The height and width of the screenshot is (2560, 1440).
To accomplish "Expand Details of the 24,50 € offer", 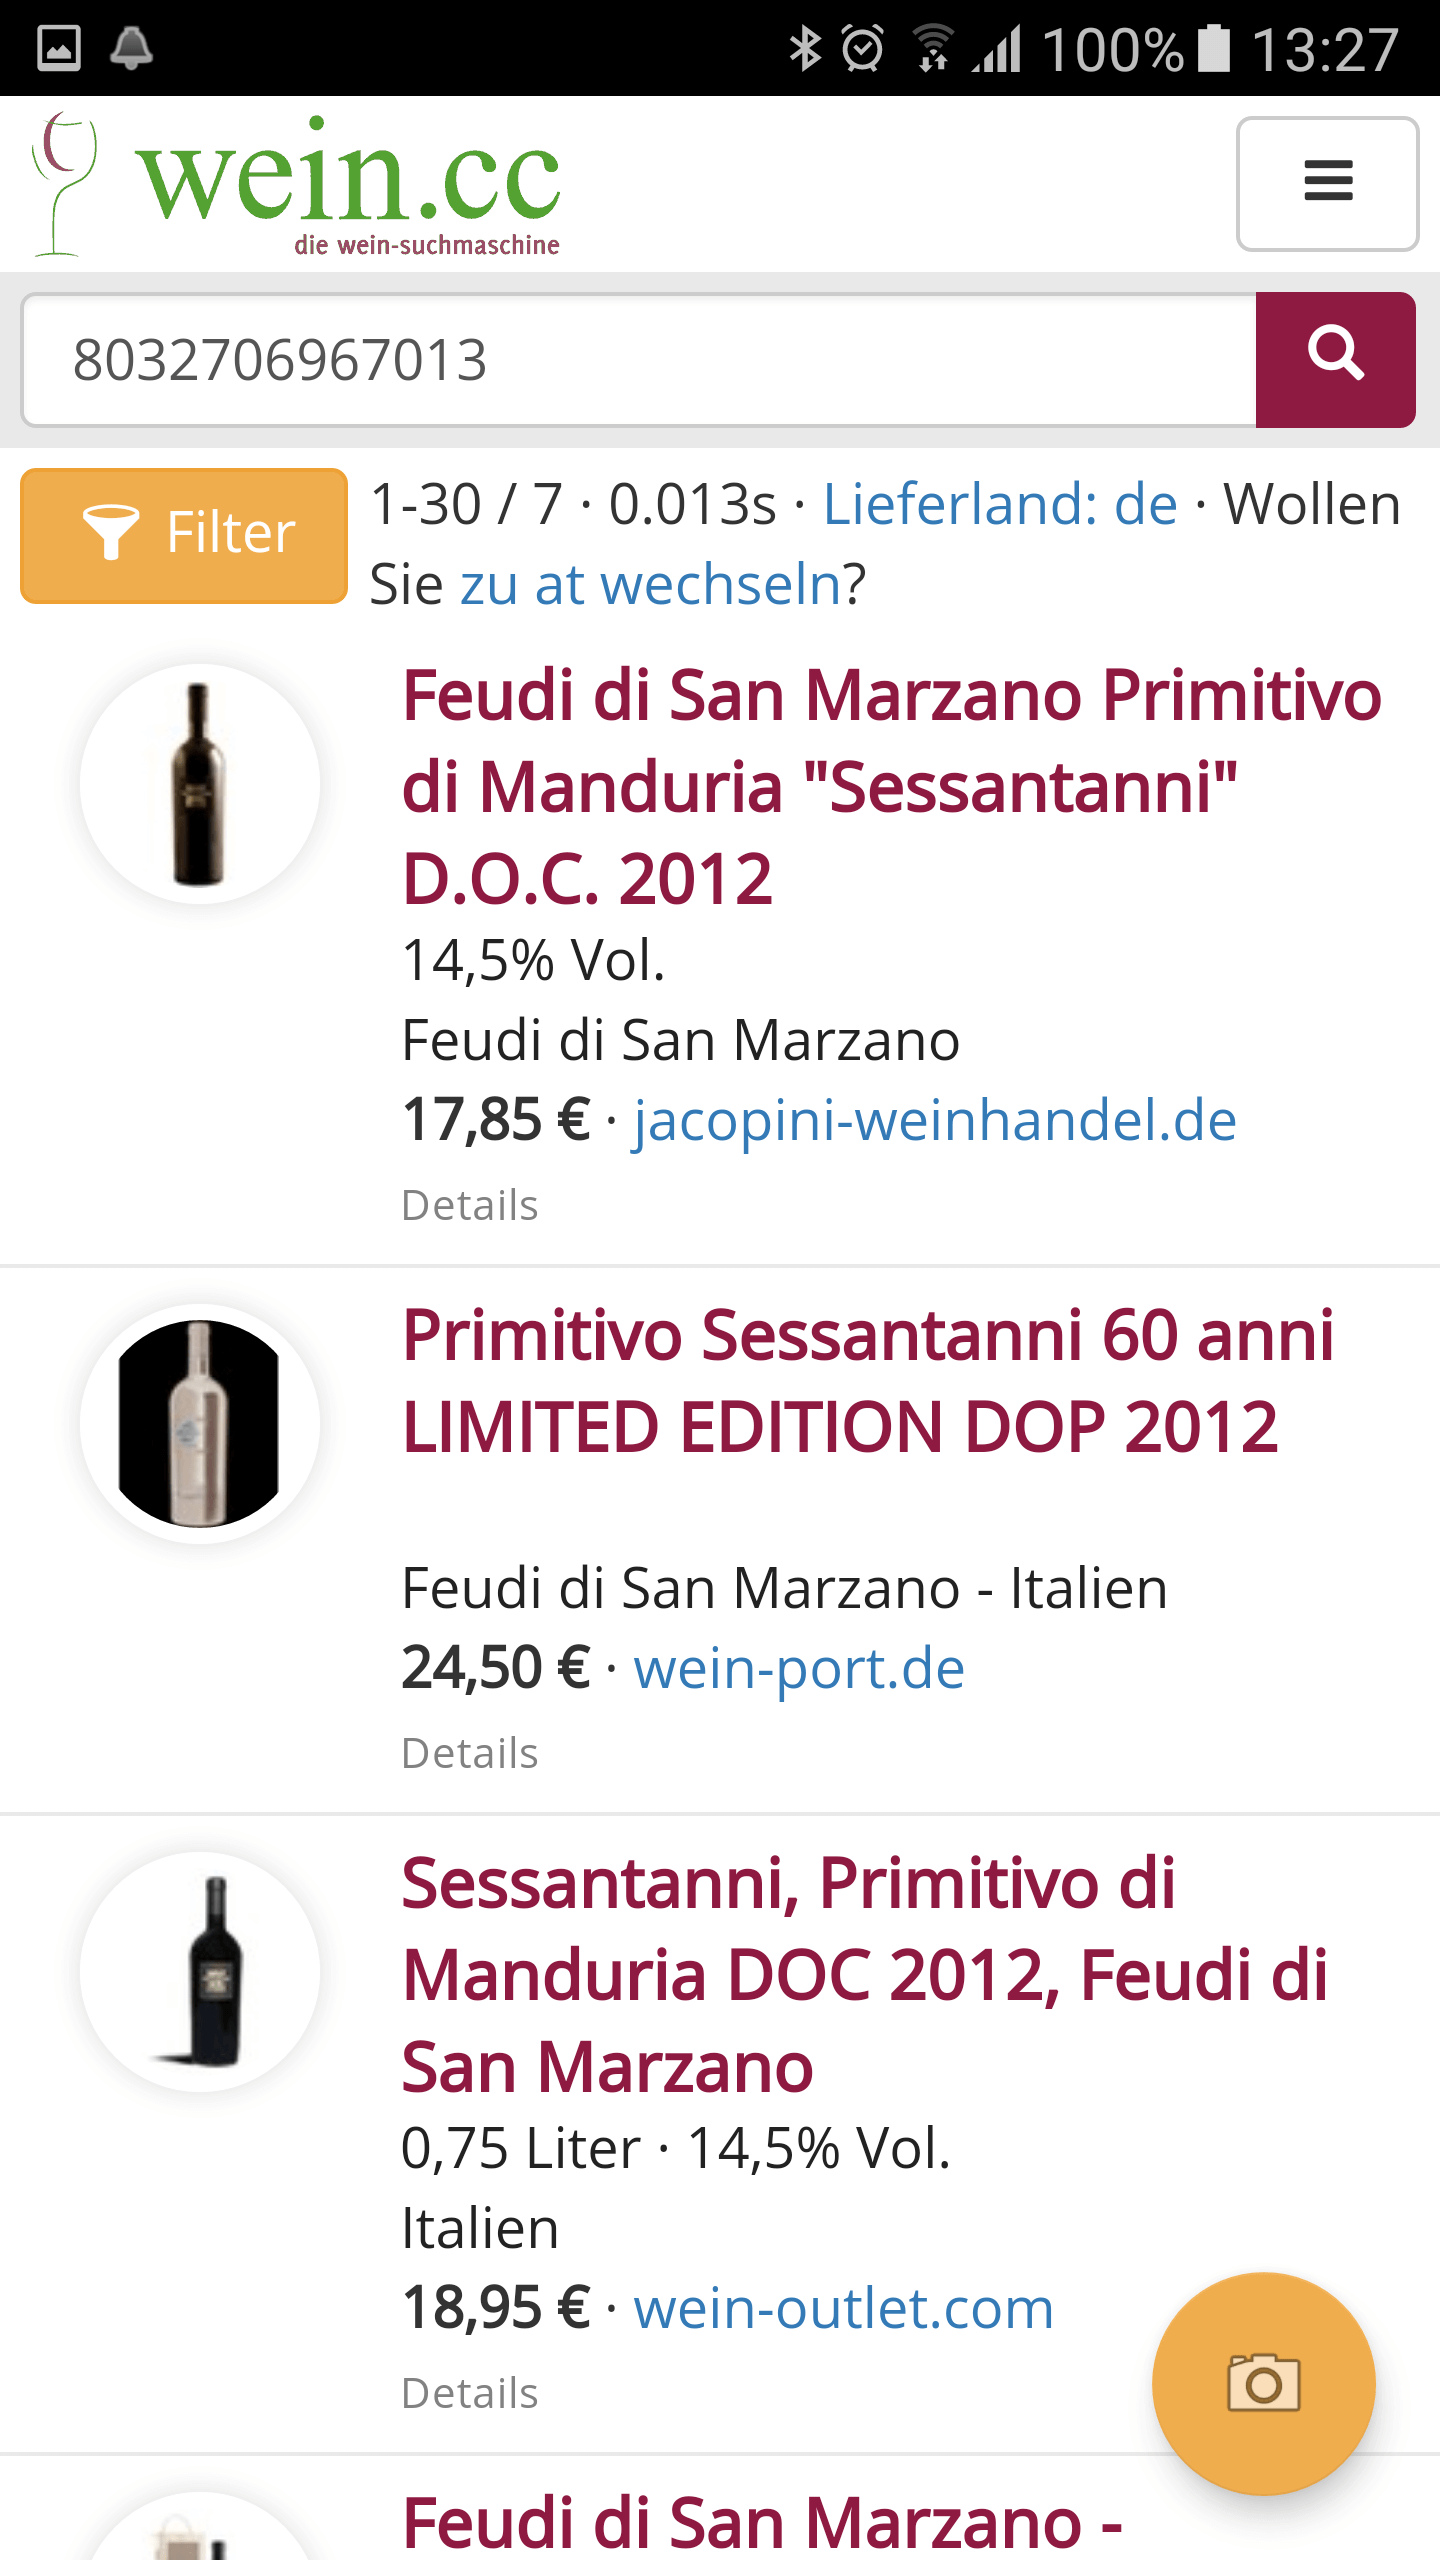I will [x=470, y=1753].
